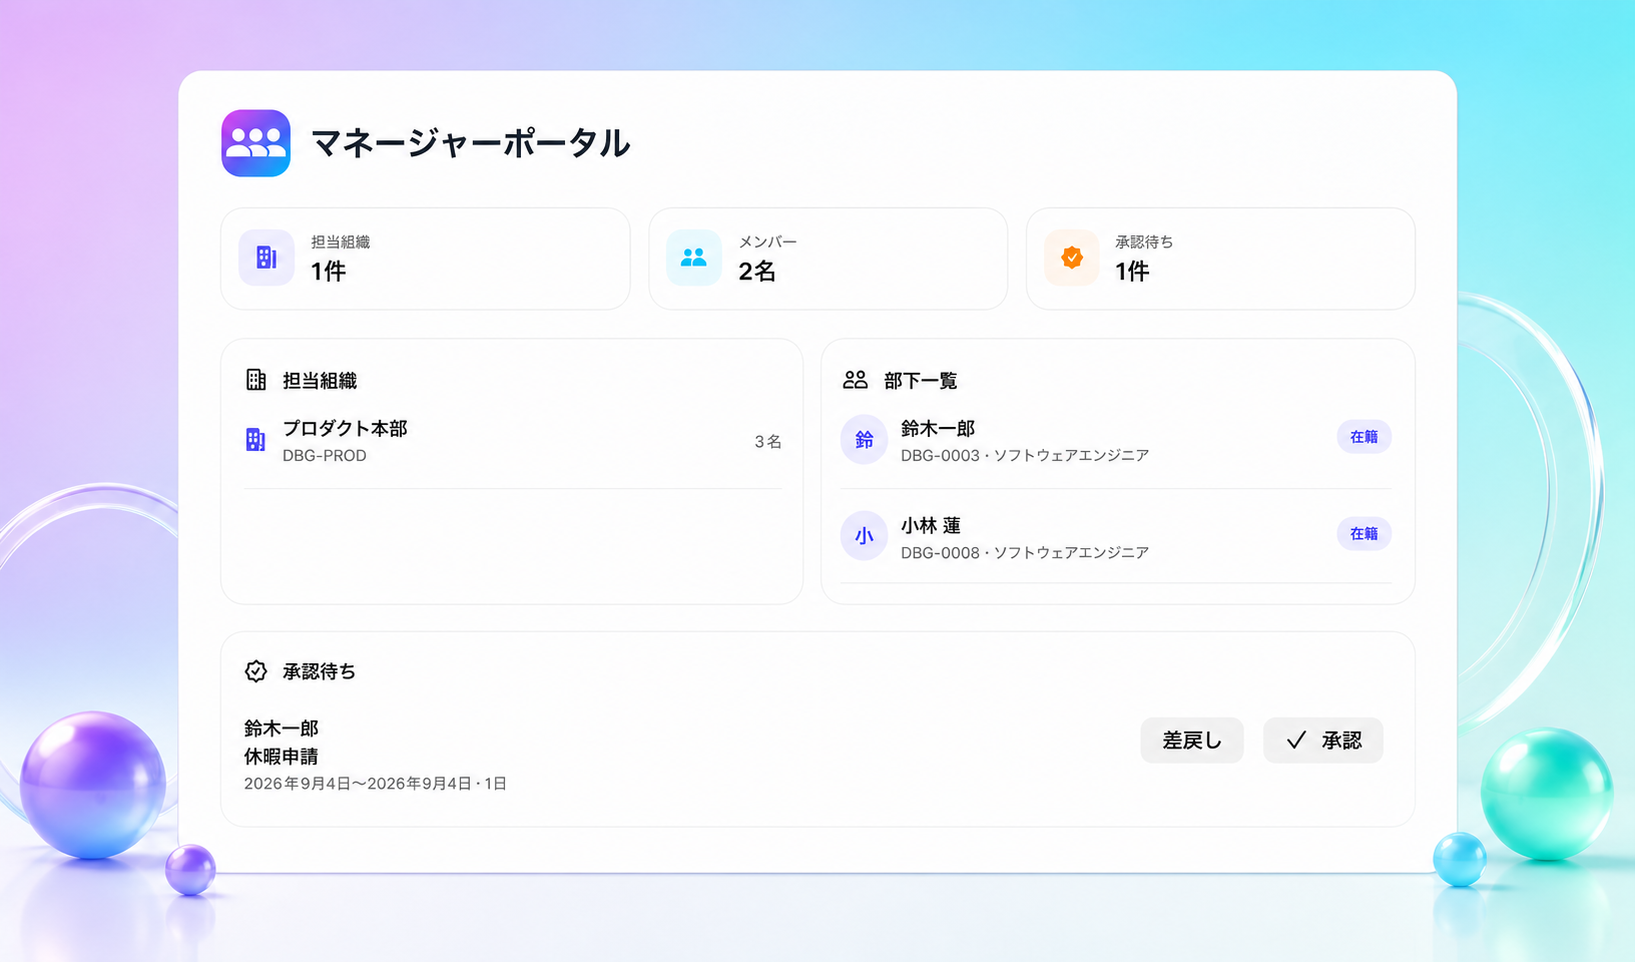The image size is (1635, 962).
Task: Open the プロダクト本部 organization row
Action: pos(512,441)
